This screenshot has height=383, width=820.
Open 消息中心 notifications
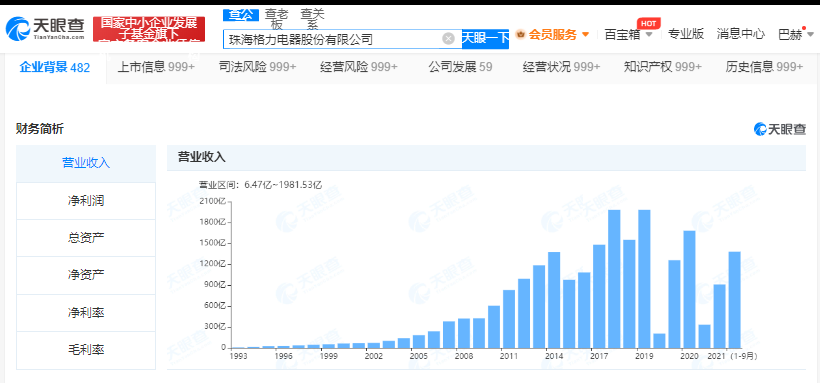tap(741, 35)
